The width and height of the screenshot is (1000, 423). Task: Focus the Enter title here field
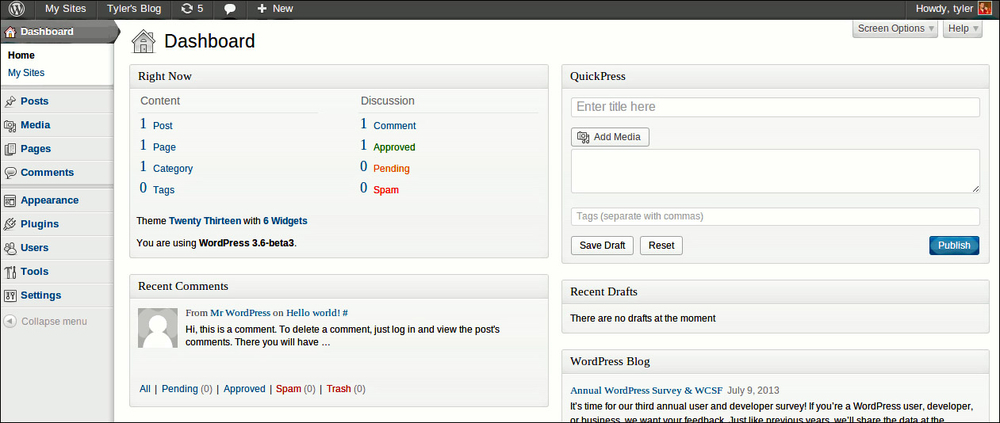pyautogui.click(x=775, y=107)
